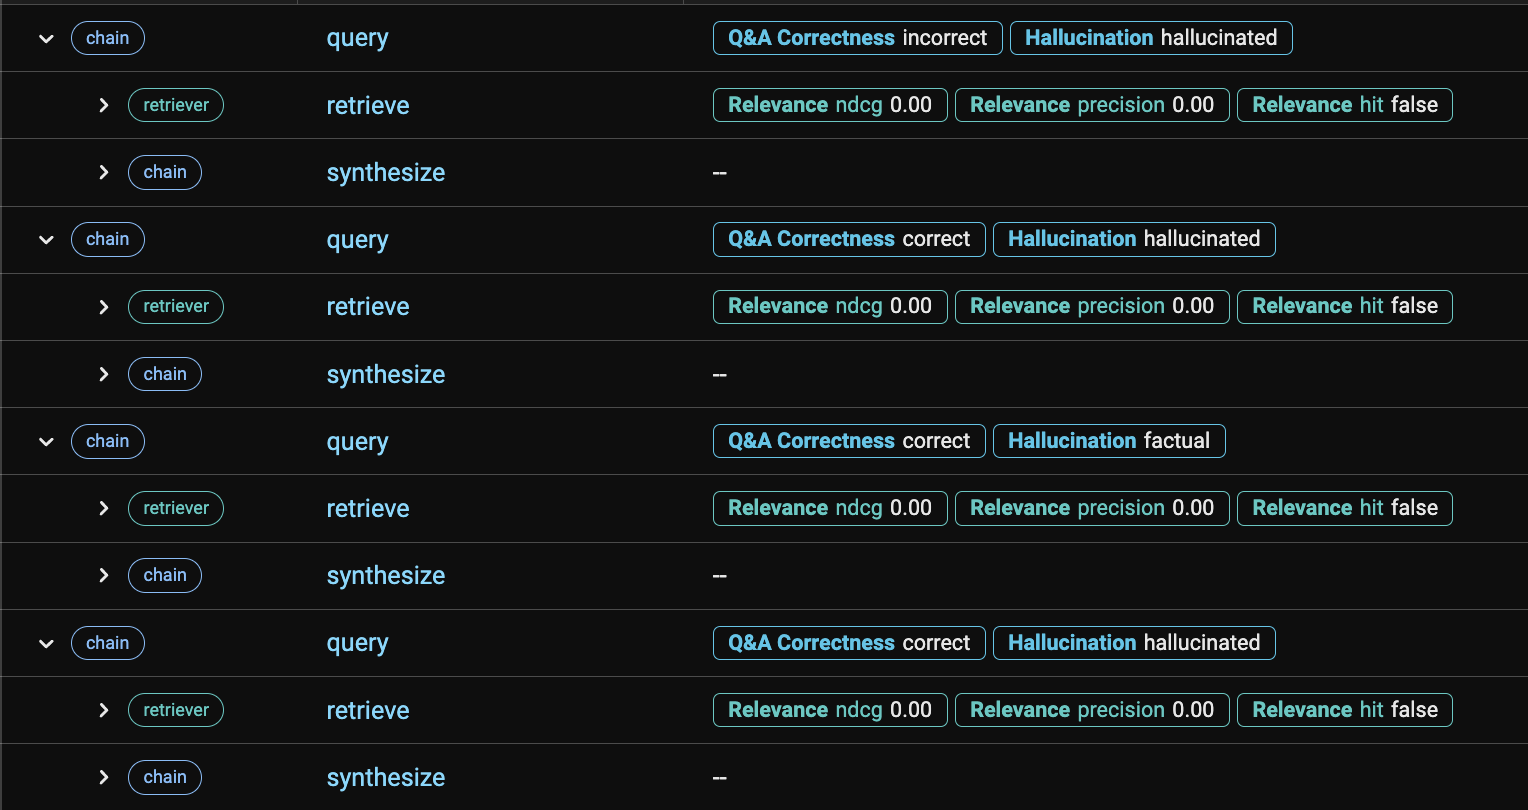Screen dimensions: 1528x810
Task: Click the last synthesize chain badge
Action: [x=165, y=777]
